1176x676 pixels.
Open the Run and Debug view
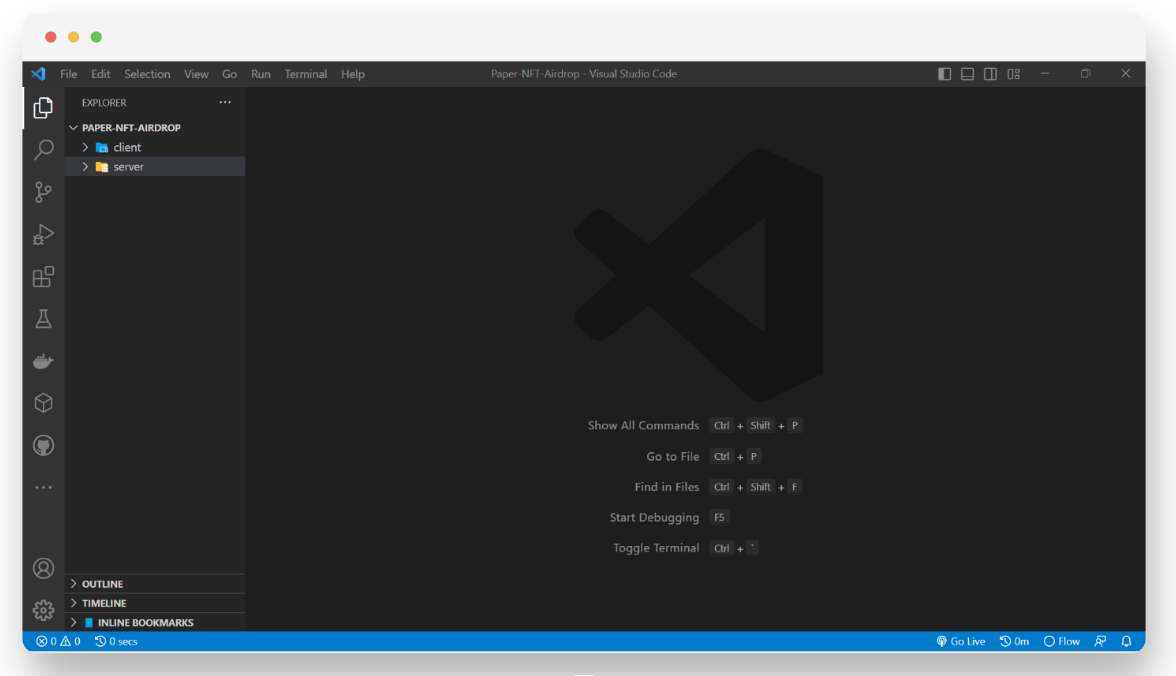44,235
